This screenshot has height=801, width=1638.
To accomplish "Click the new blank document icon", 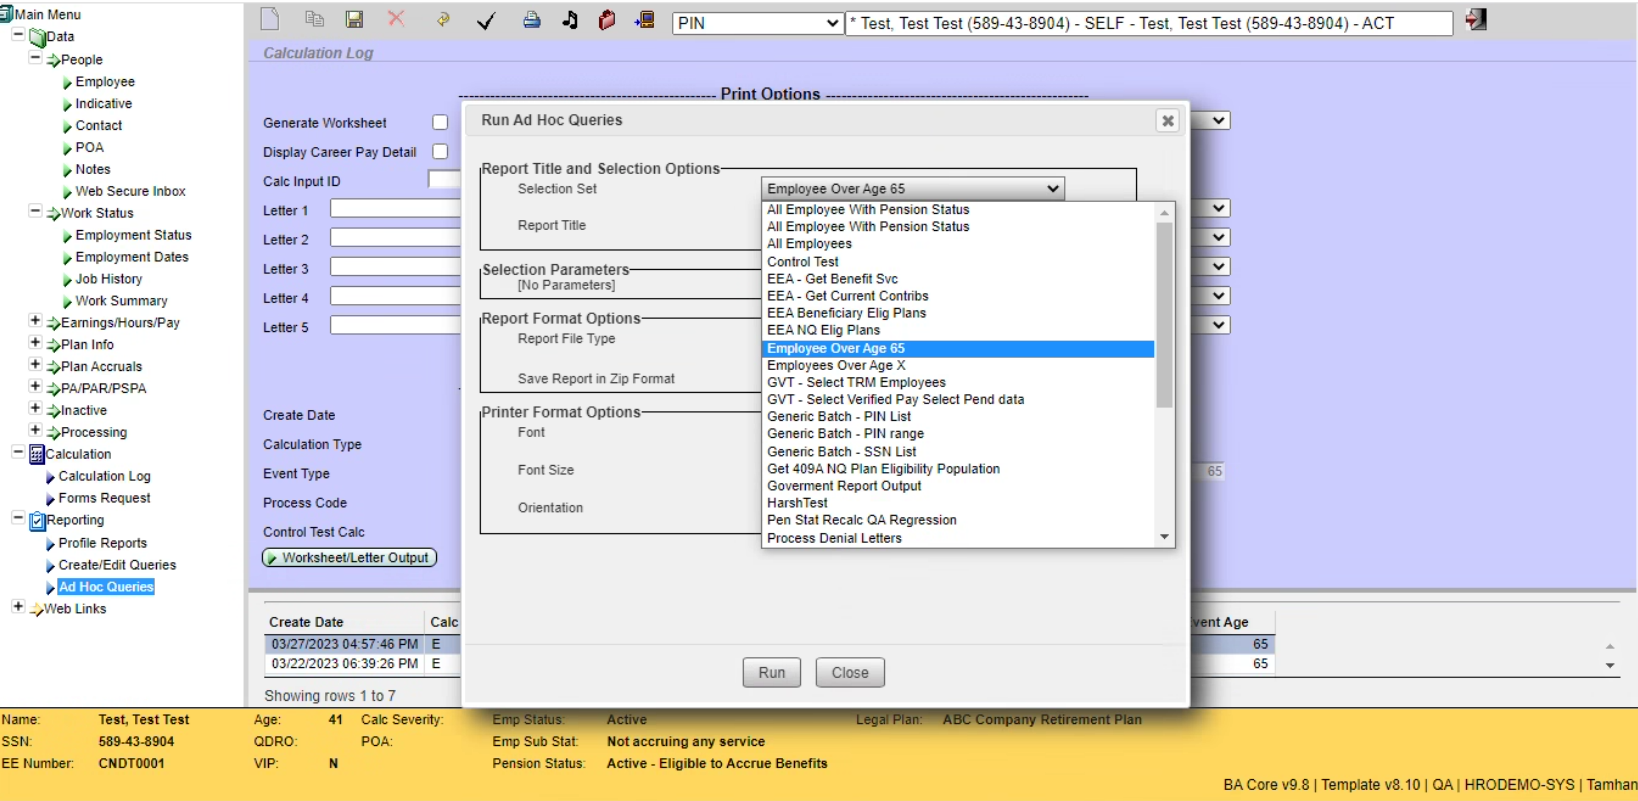I will (269, 20).
